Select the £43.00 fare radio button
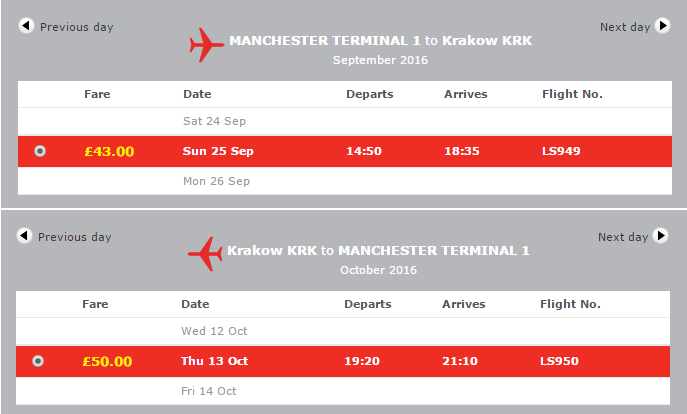Image resolution: width=687 pixels, height=414 pixels. point(40,151)
